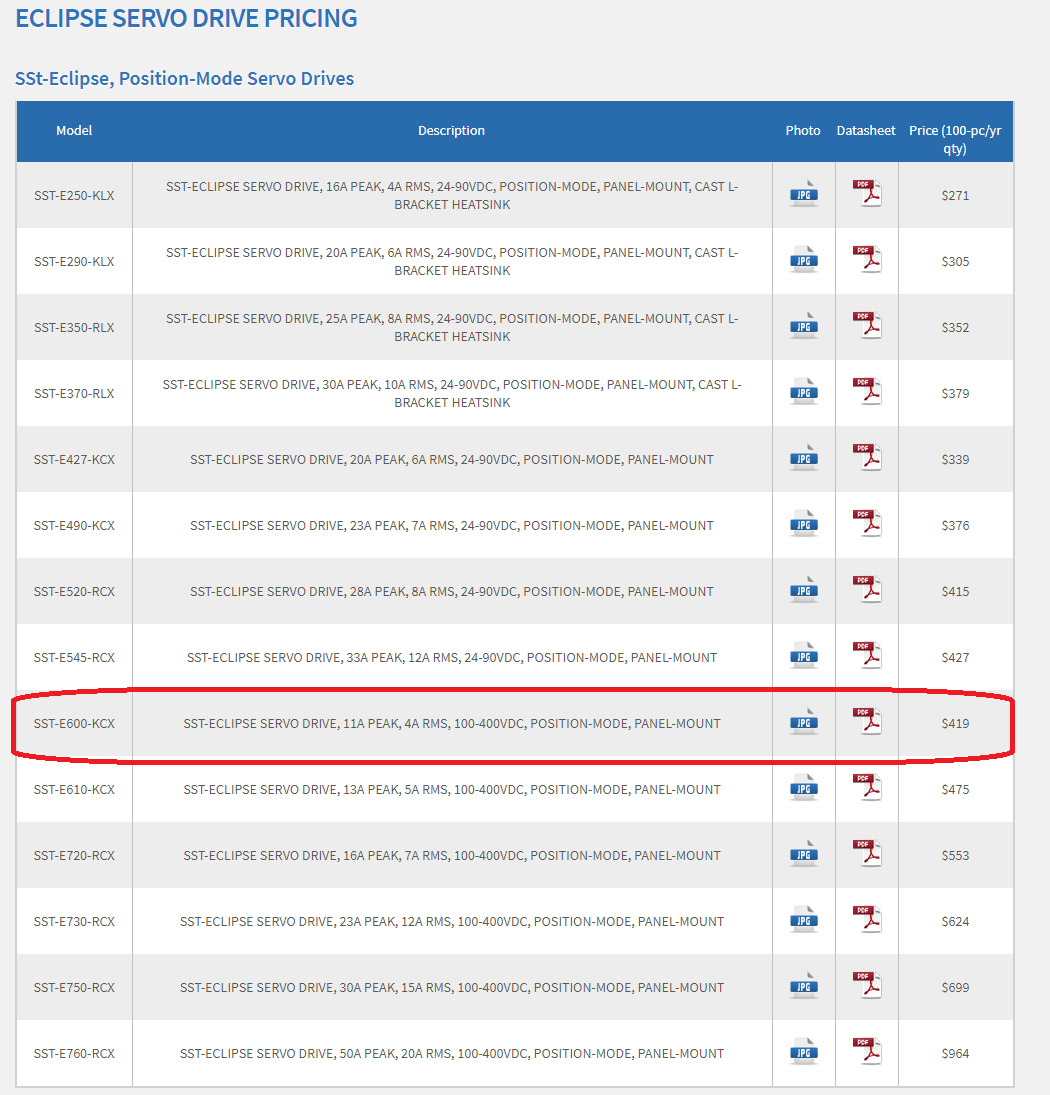
Task: Open PDF datasheet for SST-E610-KCX
Action: pos(867,787)
